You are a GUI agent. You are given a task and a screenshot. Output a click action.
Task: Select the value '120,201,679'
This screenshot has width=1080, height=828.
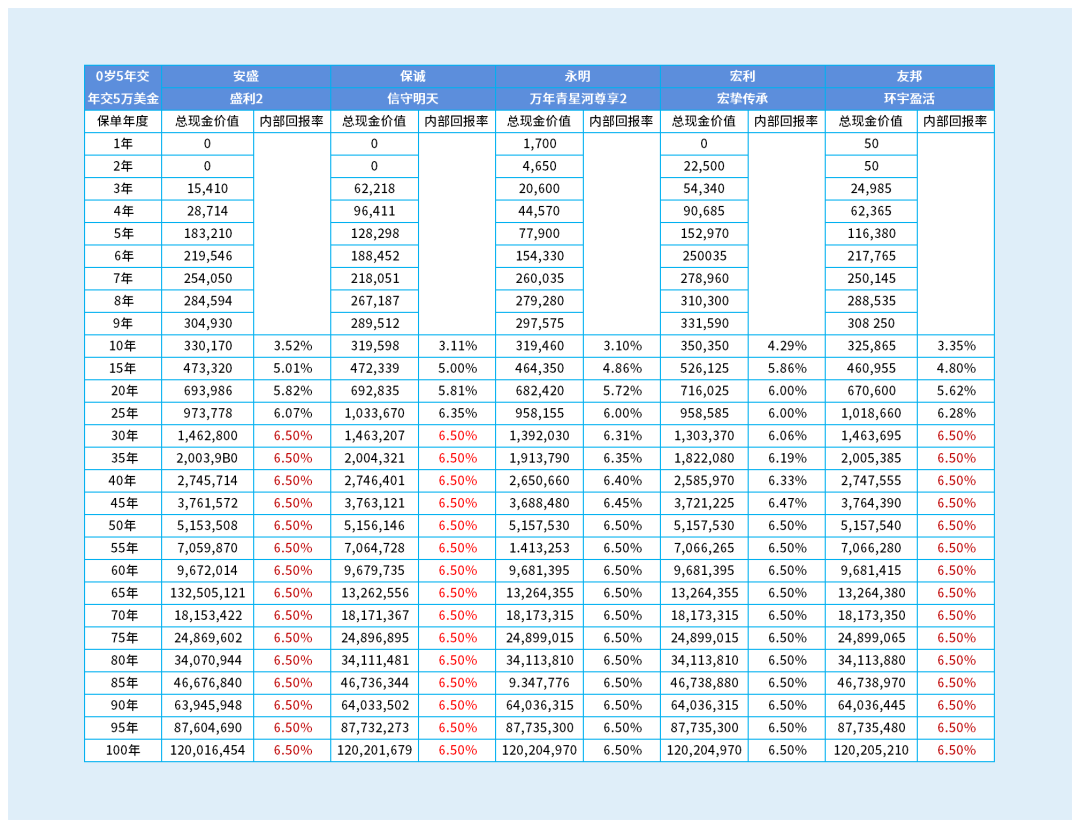374,750
